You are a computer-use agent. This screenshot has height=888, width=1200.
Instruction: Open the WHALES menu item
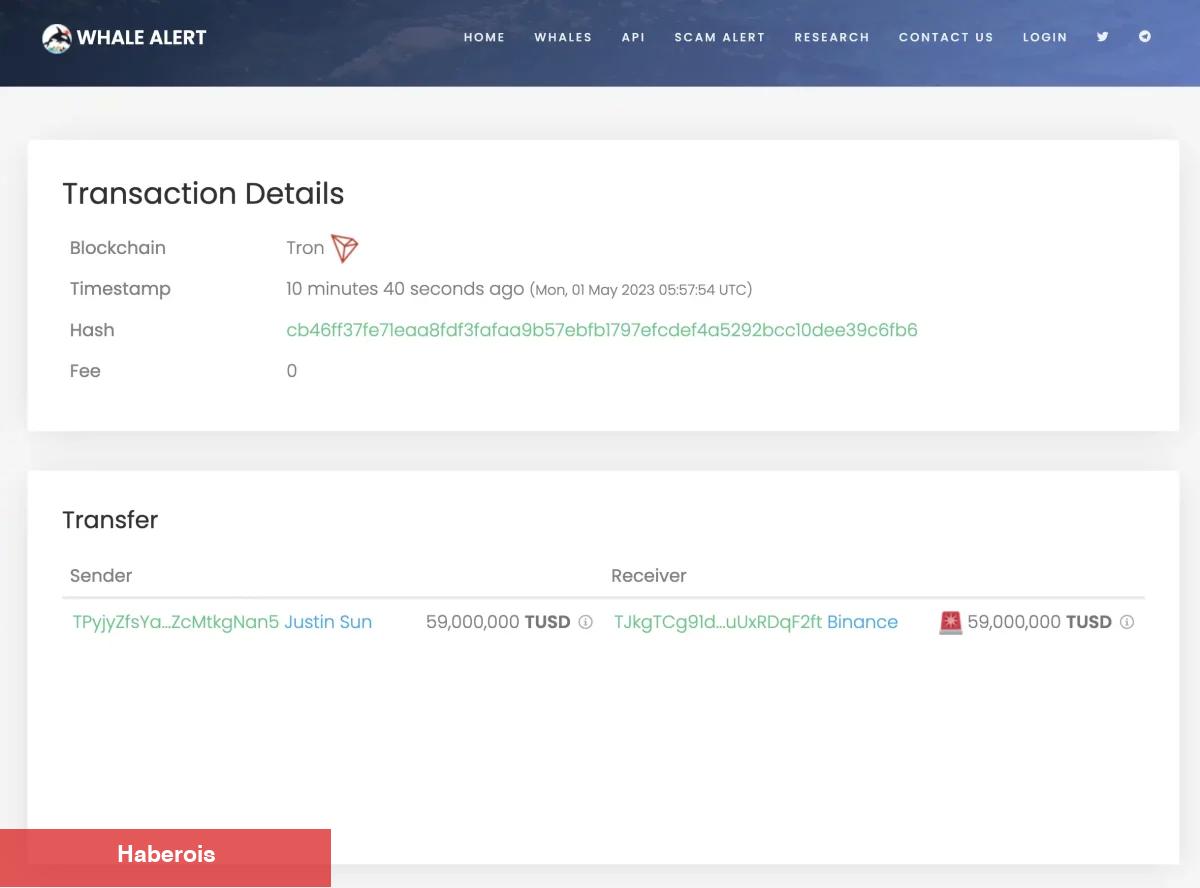coord(563,37)
